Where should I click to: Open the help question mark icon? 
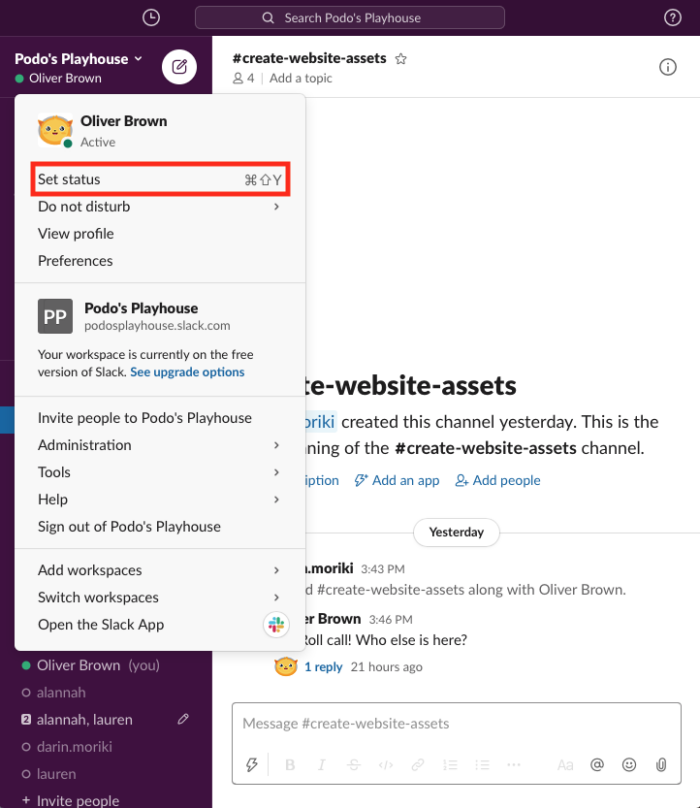pyautogui.click(x=673, y=17)
